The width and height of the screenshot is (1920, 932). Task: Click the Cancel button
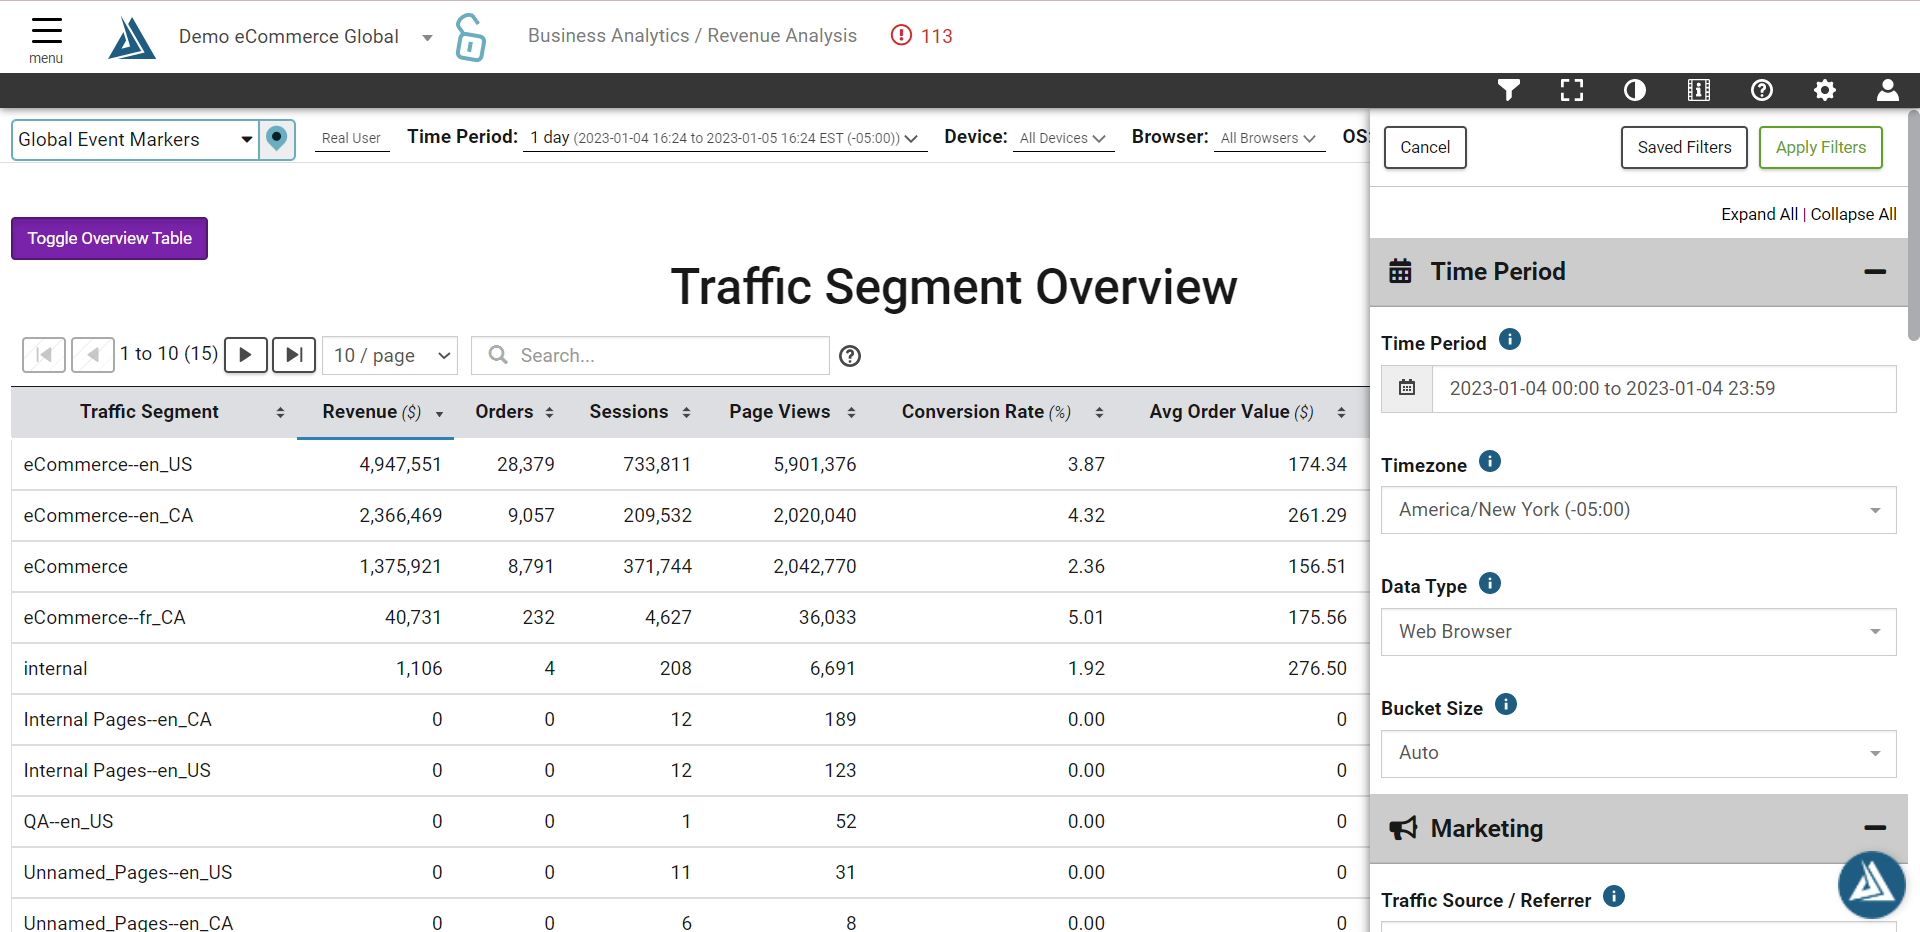[x=1425, y=147]
